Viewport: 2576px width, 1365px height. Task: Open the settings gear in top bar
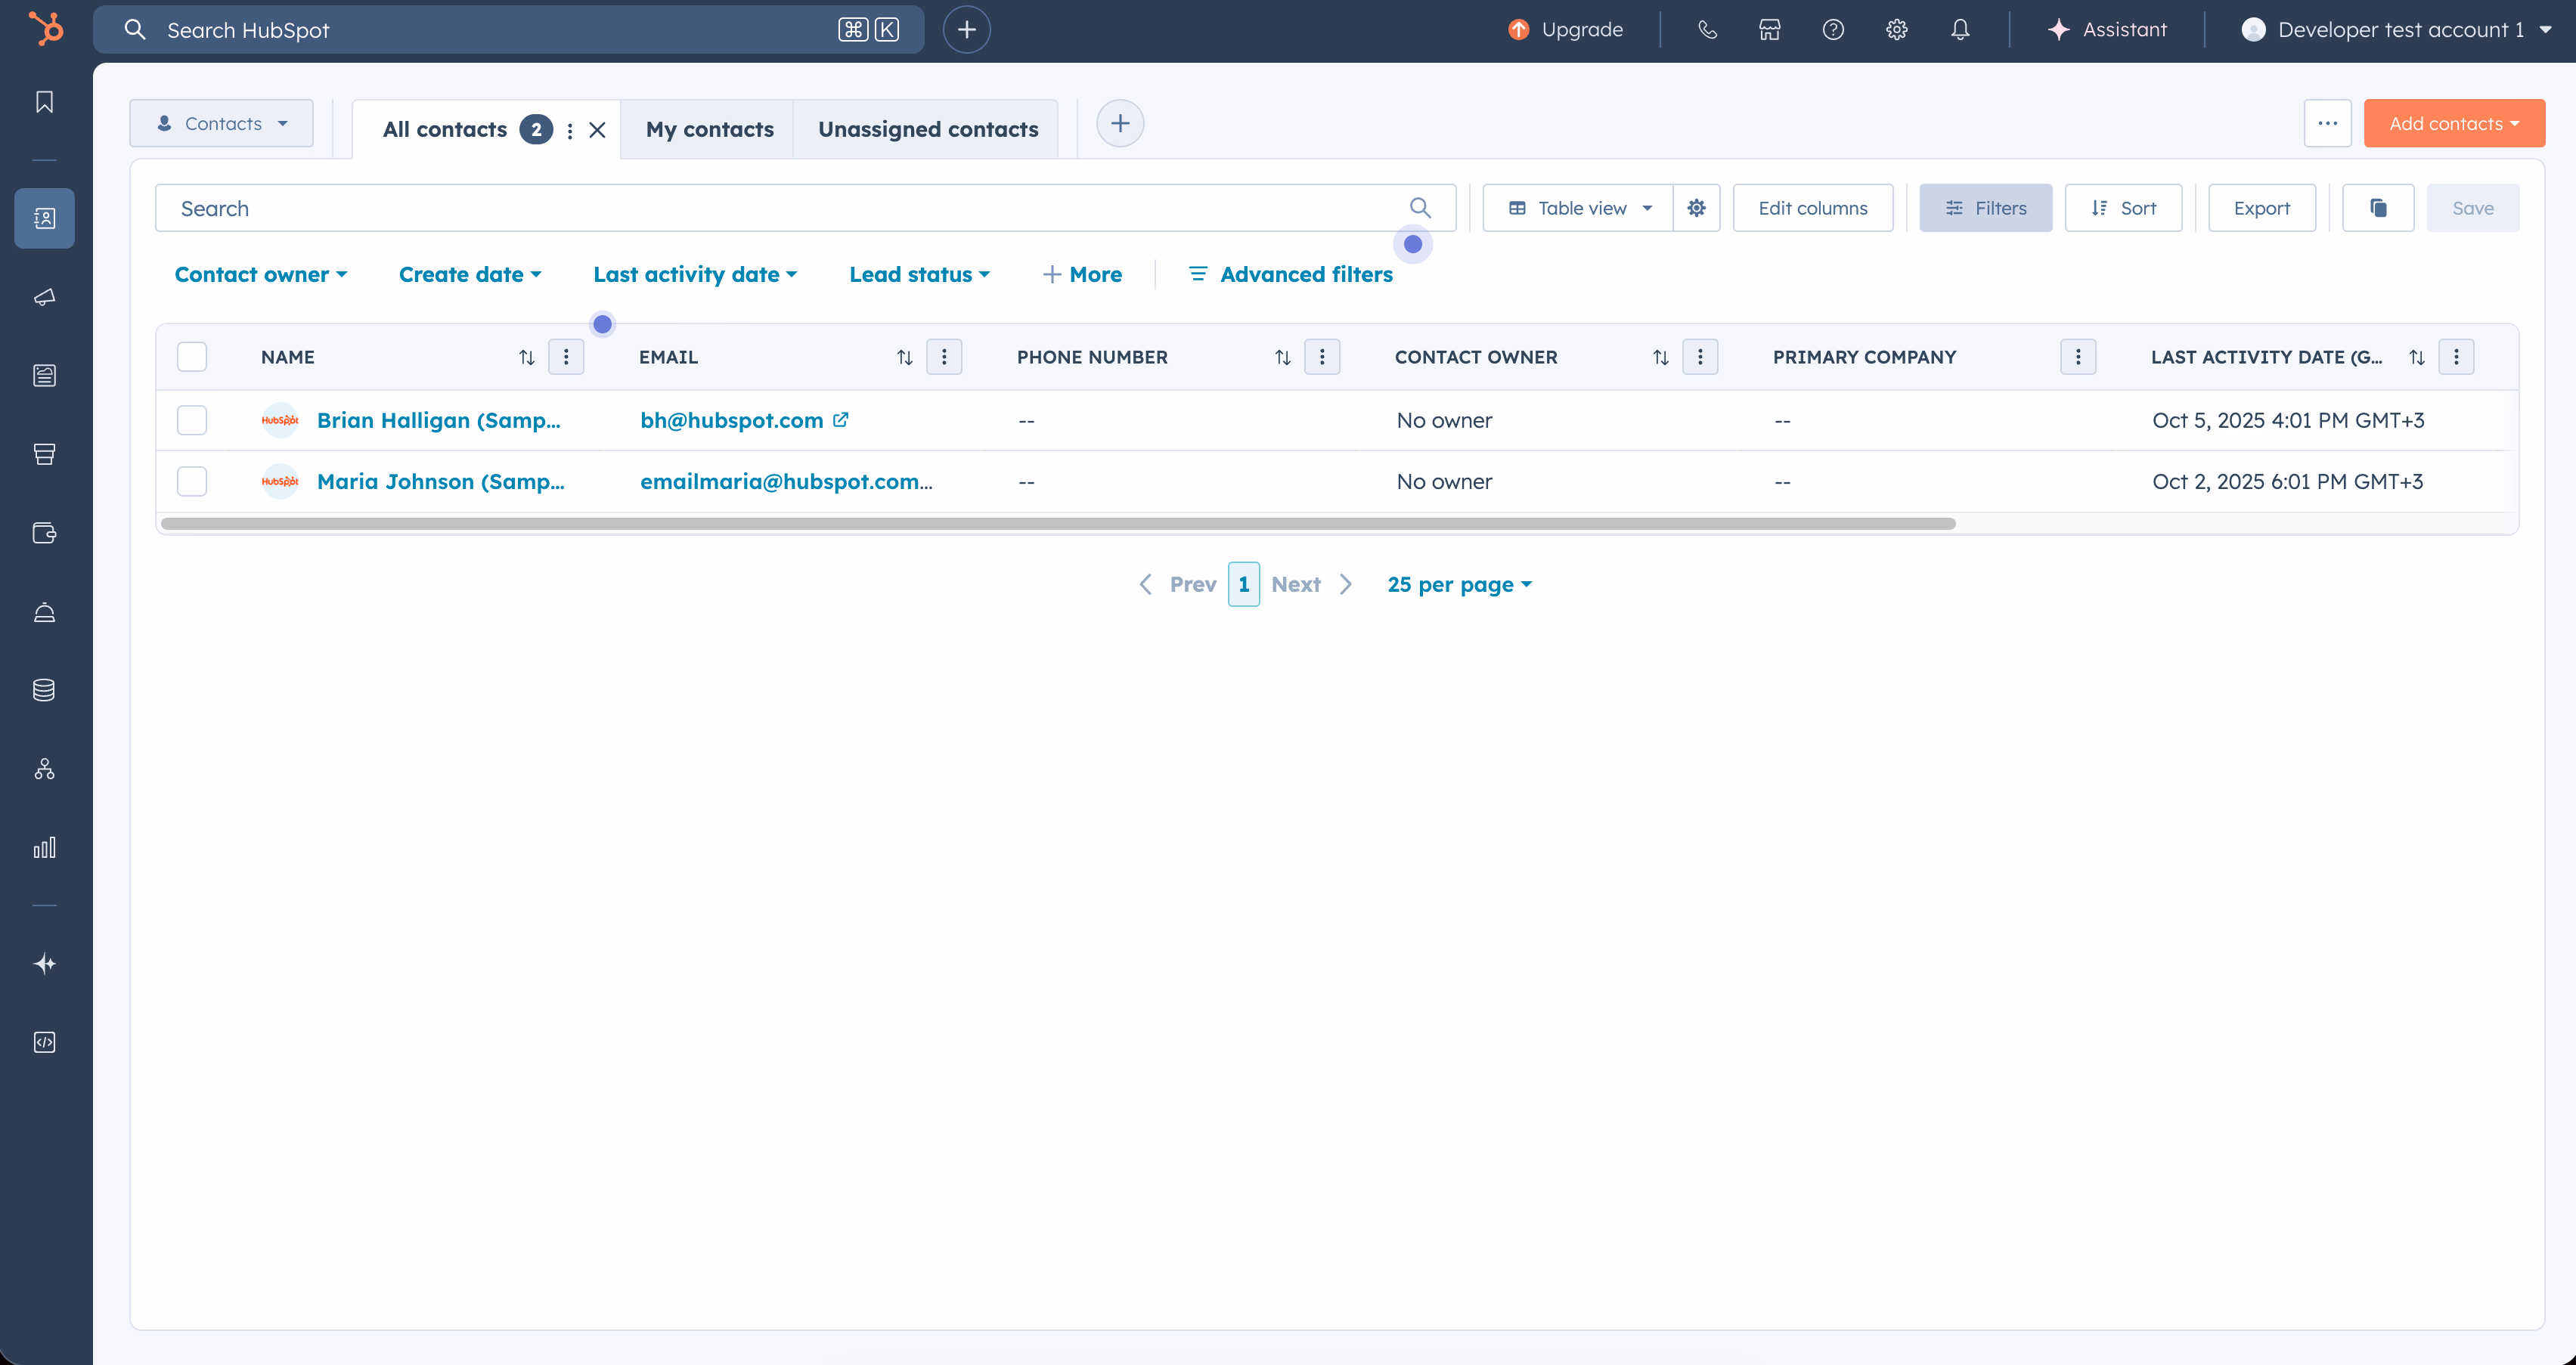click(1896, 30)
